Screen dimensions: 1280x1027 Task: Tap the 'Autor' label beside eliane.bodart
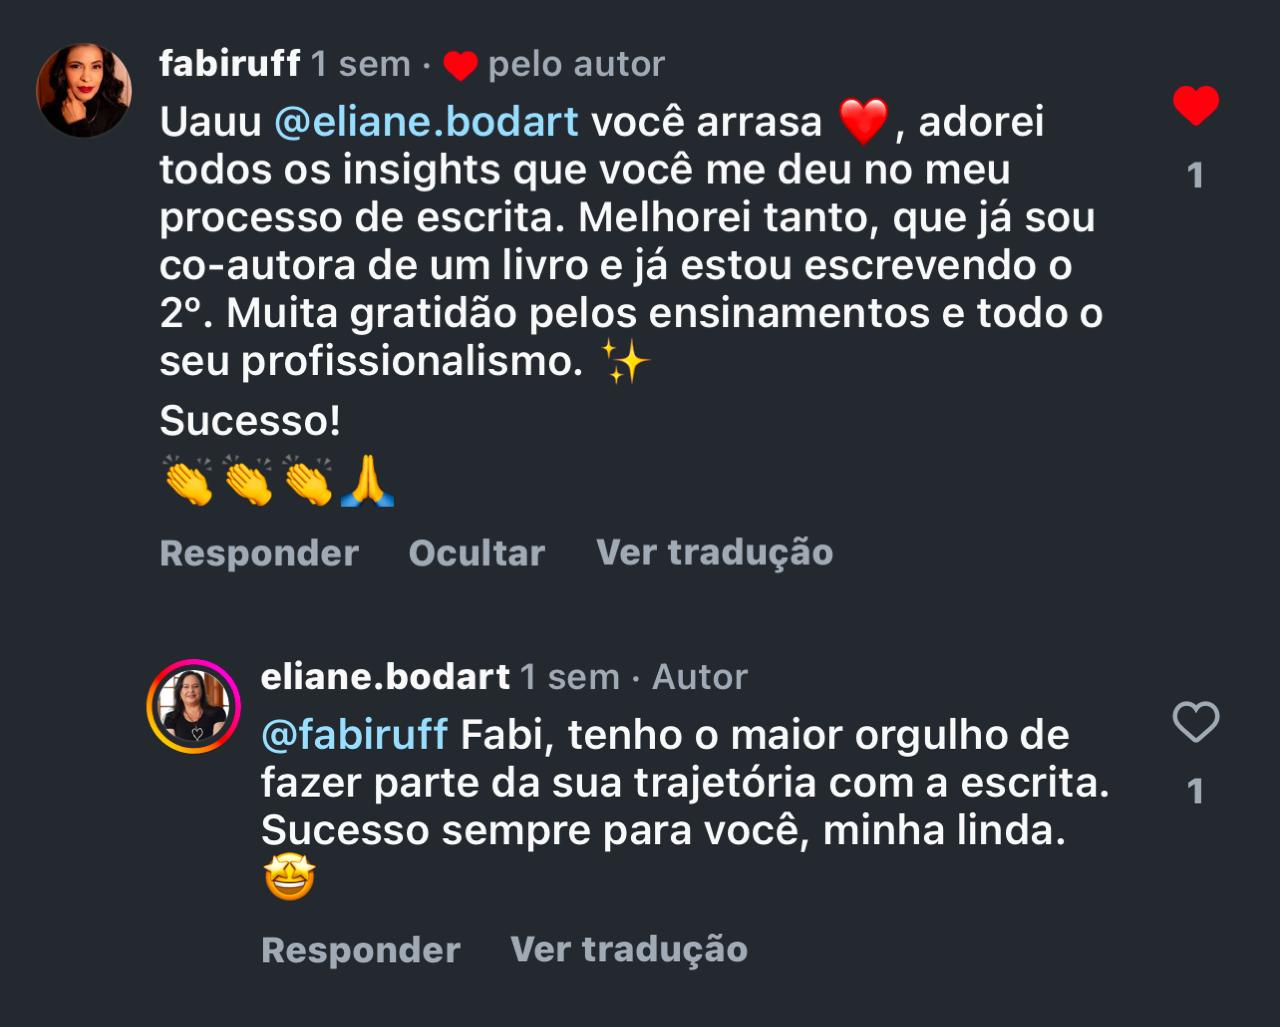click(x=700, y=677)
